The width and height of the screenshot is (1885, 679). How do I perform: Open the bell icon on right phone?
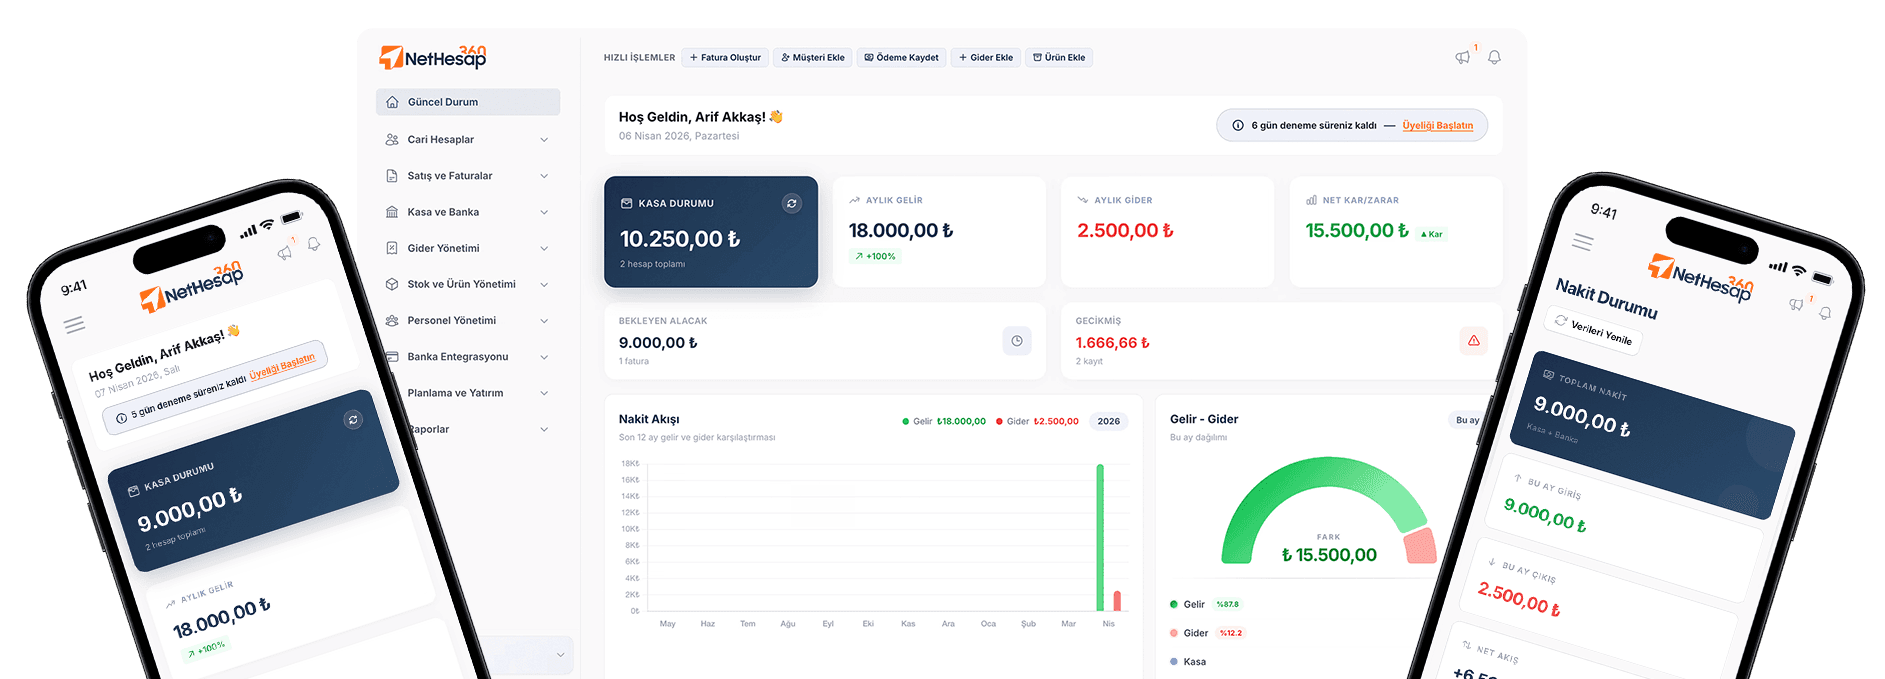click(1825, 313)
